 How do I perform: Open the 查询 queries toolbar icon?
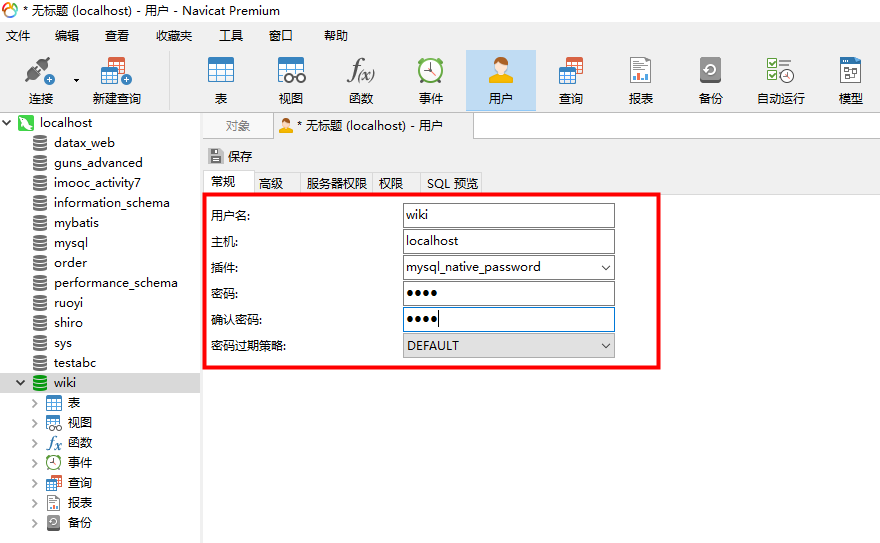coord(571,81)
